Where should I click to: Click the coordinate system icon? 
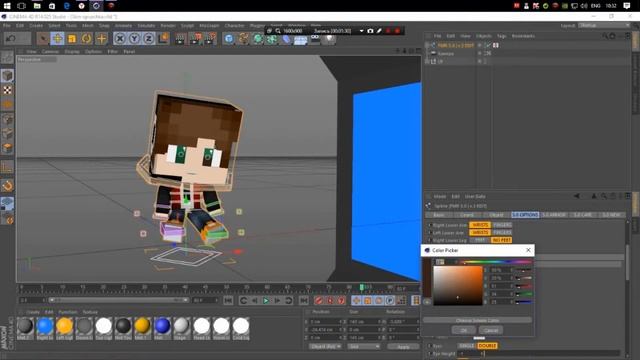163,39
